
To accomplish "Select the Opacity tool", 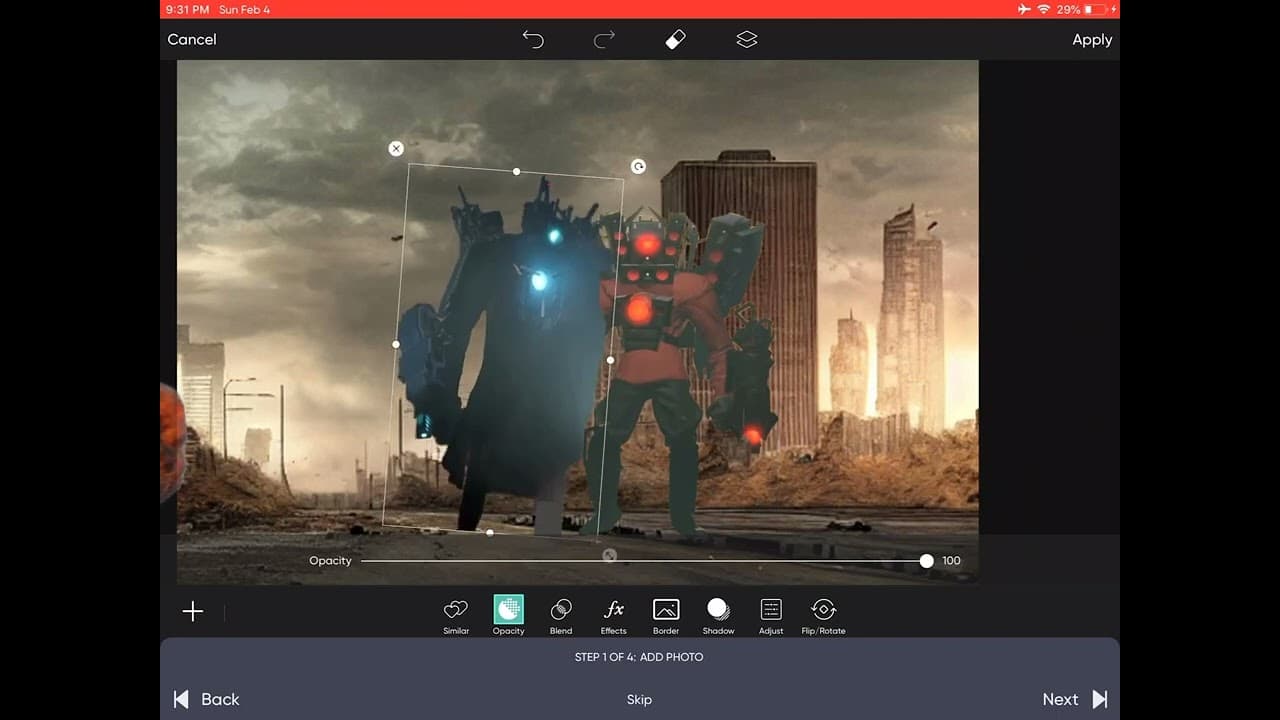I will click(508, 616).
